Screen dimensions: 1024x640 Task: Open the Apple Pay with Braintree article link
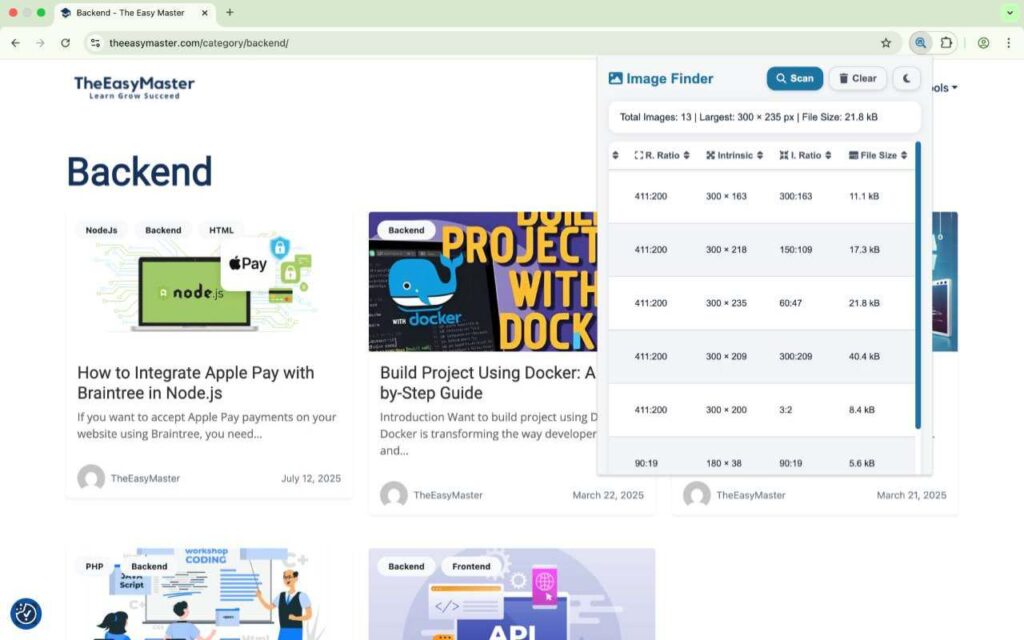(x=196, y=382)
